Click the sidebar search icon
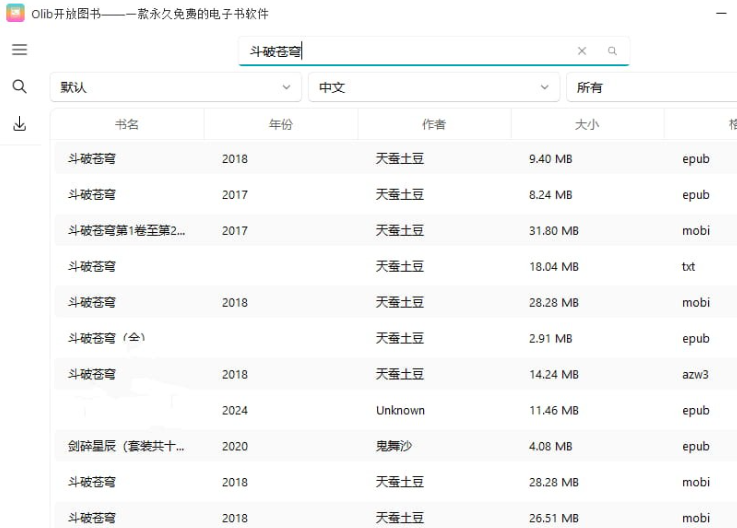Screen dimensions: 737x528 coord(19,87)
